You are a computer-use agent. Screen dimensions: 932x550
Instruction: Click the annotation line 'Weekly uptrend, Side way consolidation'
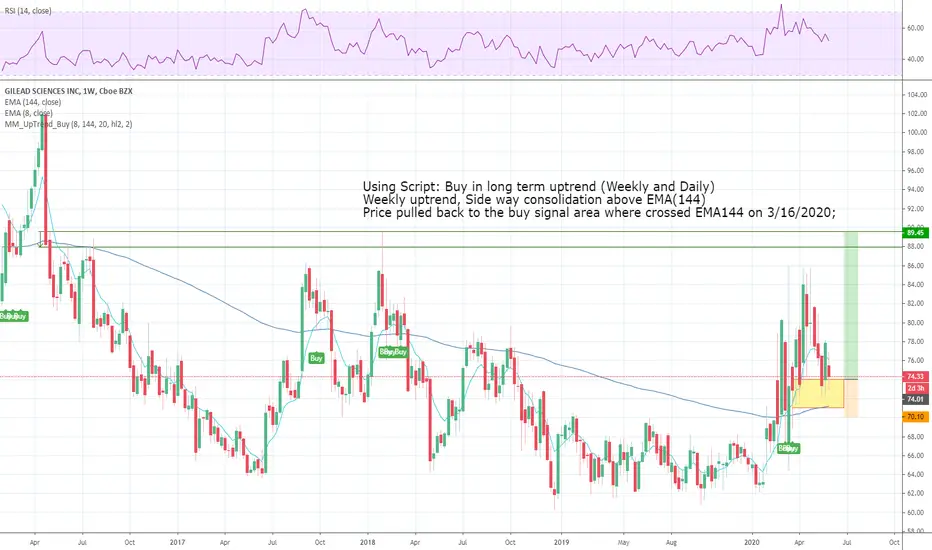(534, 199)
